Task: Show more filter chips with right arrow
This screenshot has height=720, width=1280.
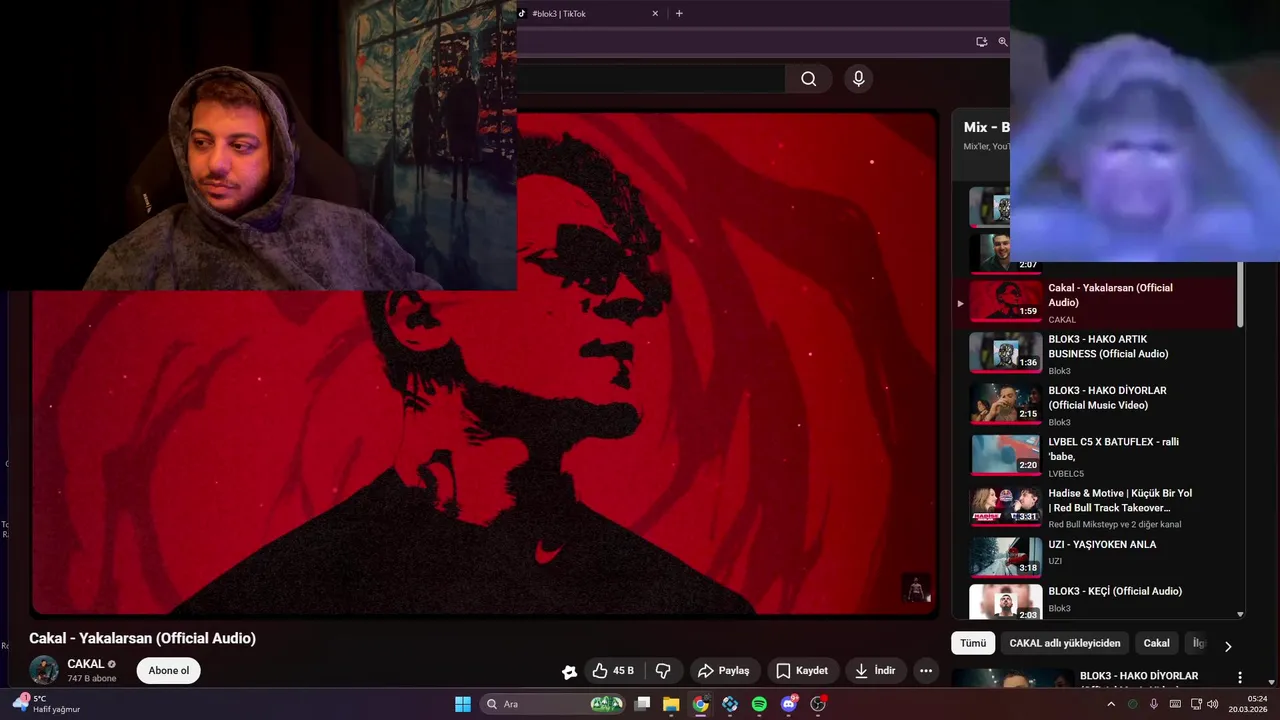Action: pos(1228,646)
